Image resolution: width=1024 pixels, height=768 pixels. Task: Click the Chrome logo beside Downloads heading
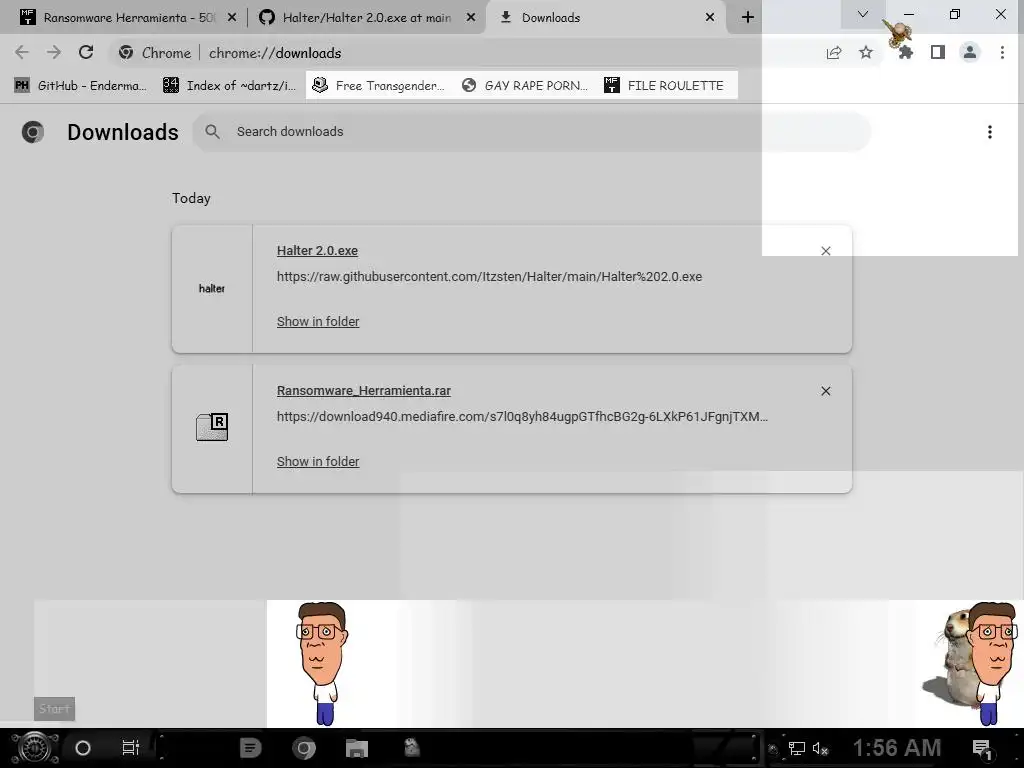(33, 132)
